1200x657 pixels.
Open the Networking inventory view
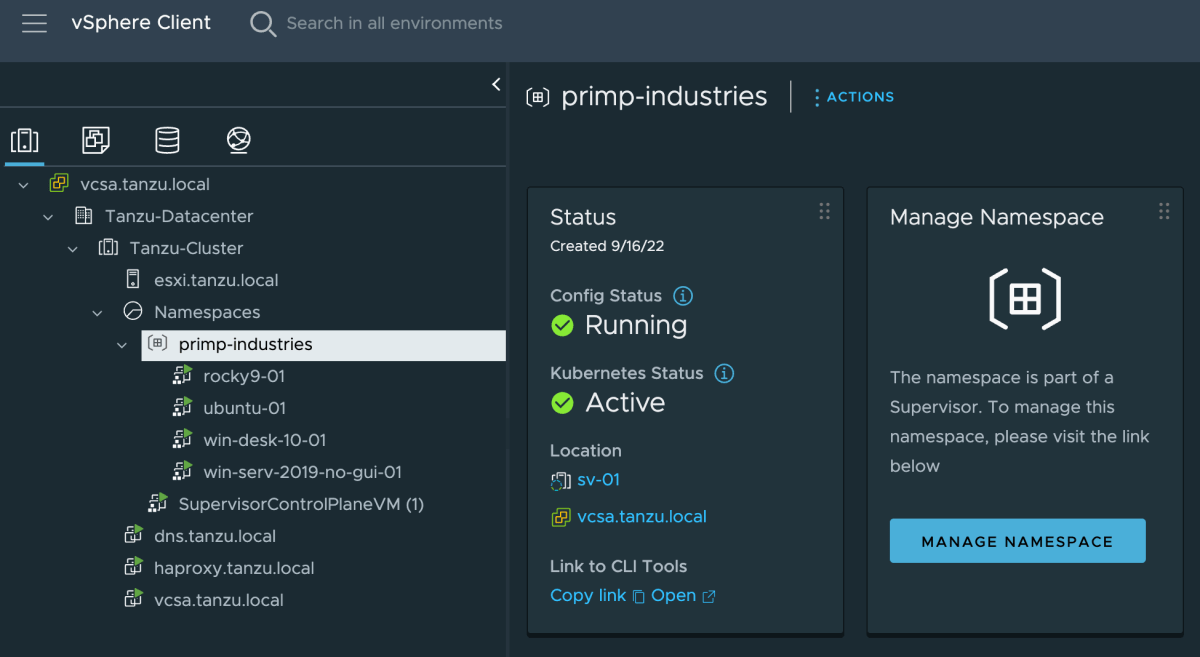[x=238, y=140]
